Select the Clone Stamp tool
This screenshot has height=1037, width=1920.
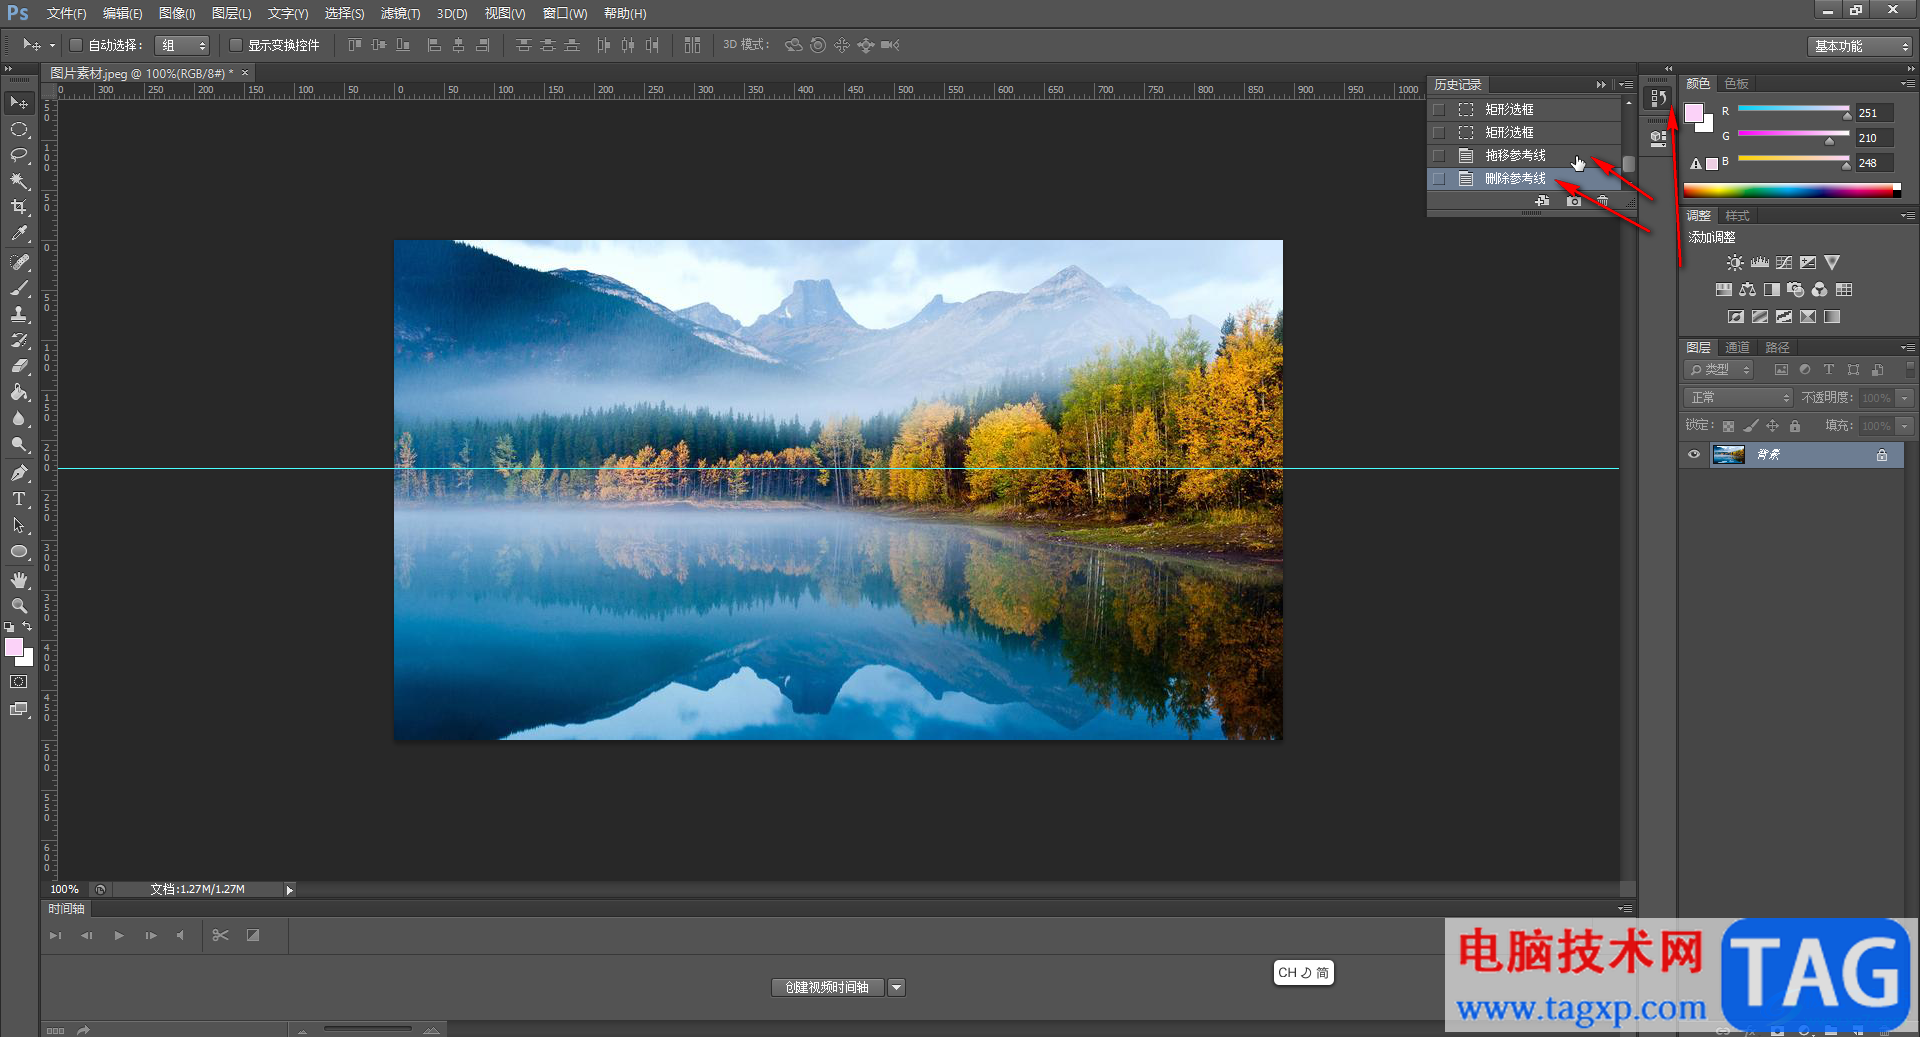pyautogui.click(x=19, y=314)
